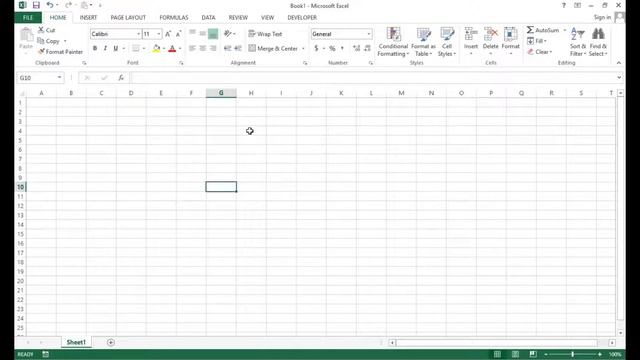Toggle middle vertical alignment
Screen dimensions: 640x360
click(202, 34)
